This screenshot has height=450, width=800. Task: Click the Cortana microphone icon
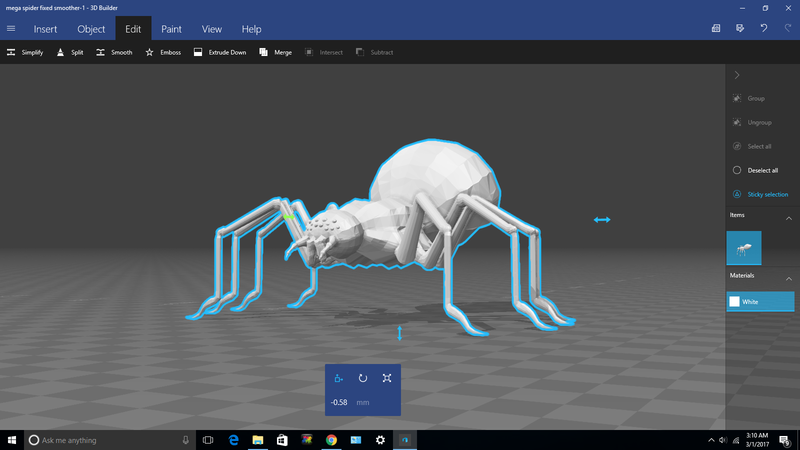pyautogui.click(x=186, y=440)
